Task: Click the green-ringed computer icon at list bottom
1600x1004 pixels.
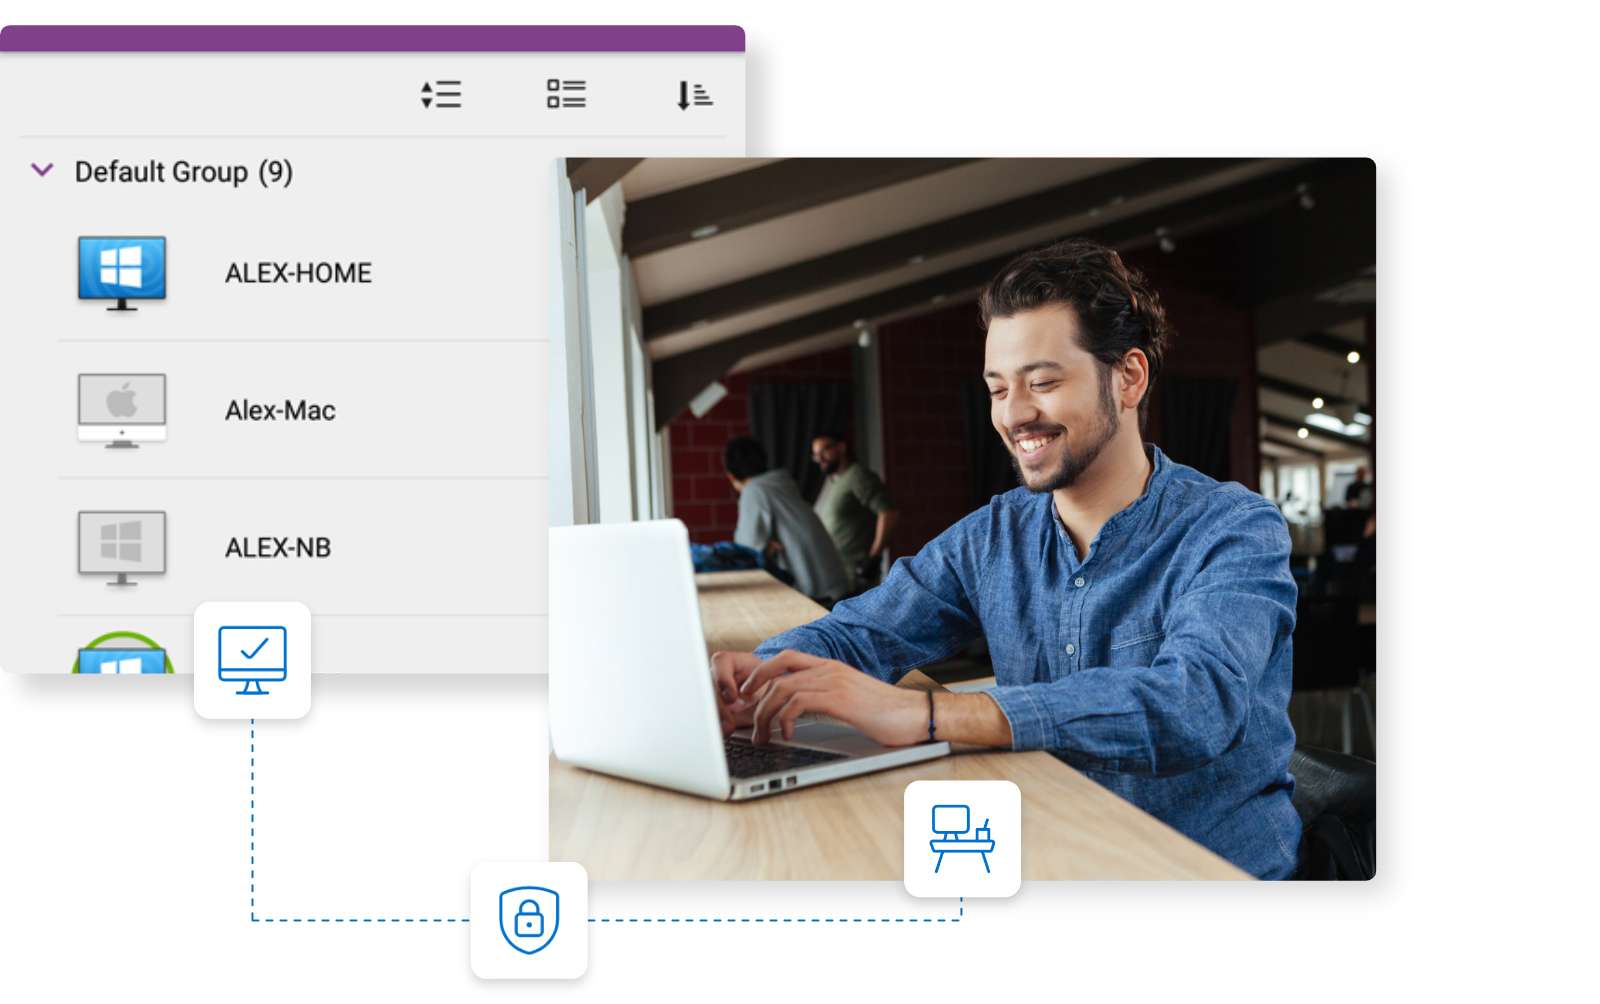Action: click(x=122, y=655)
